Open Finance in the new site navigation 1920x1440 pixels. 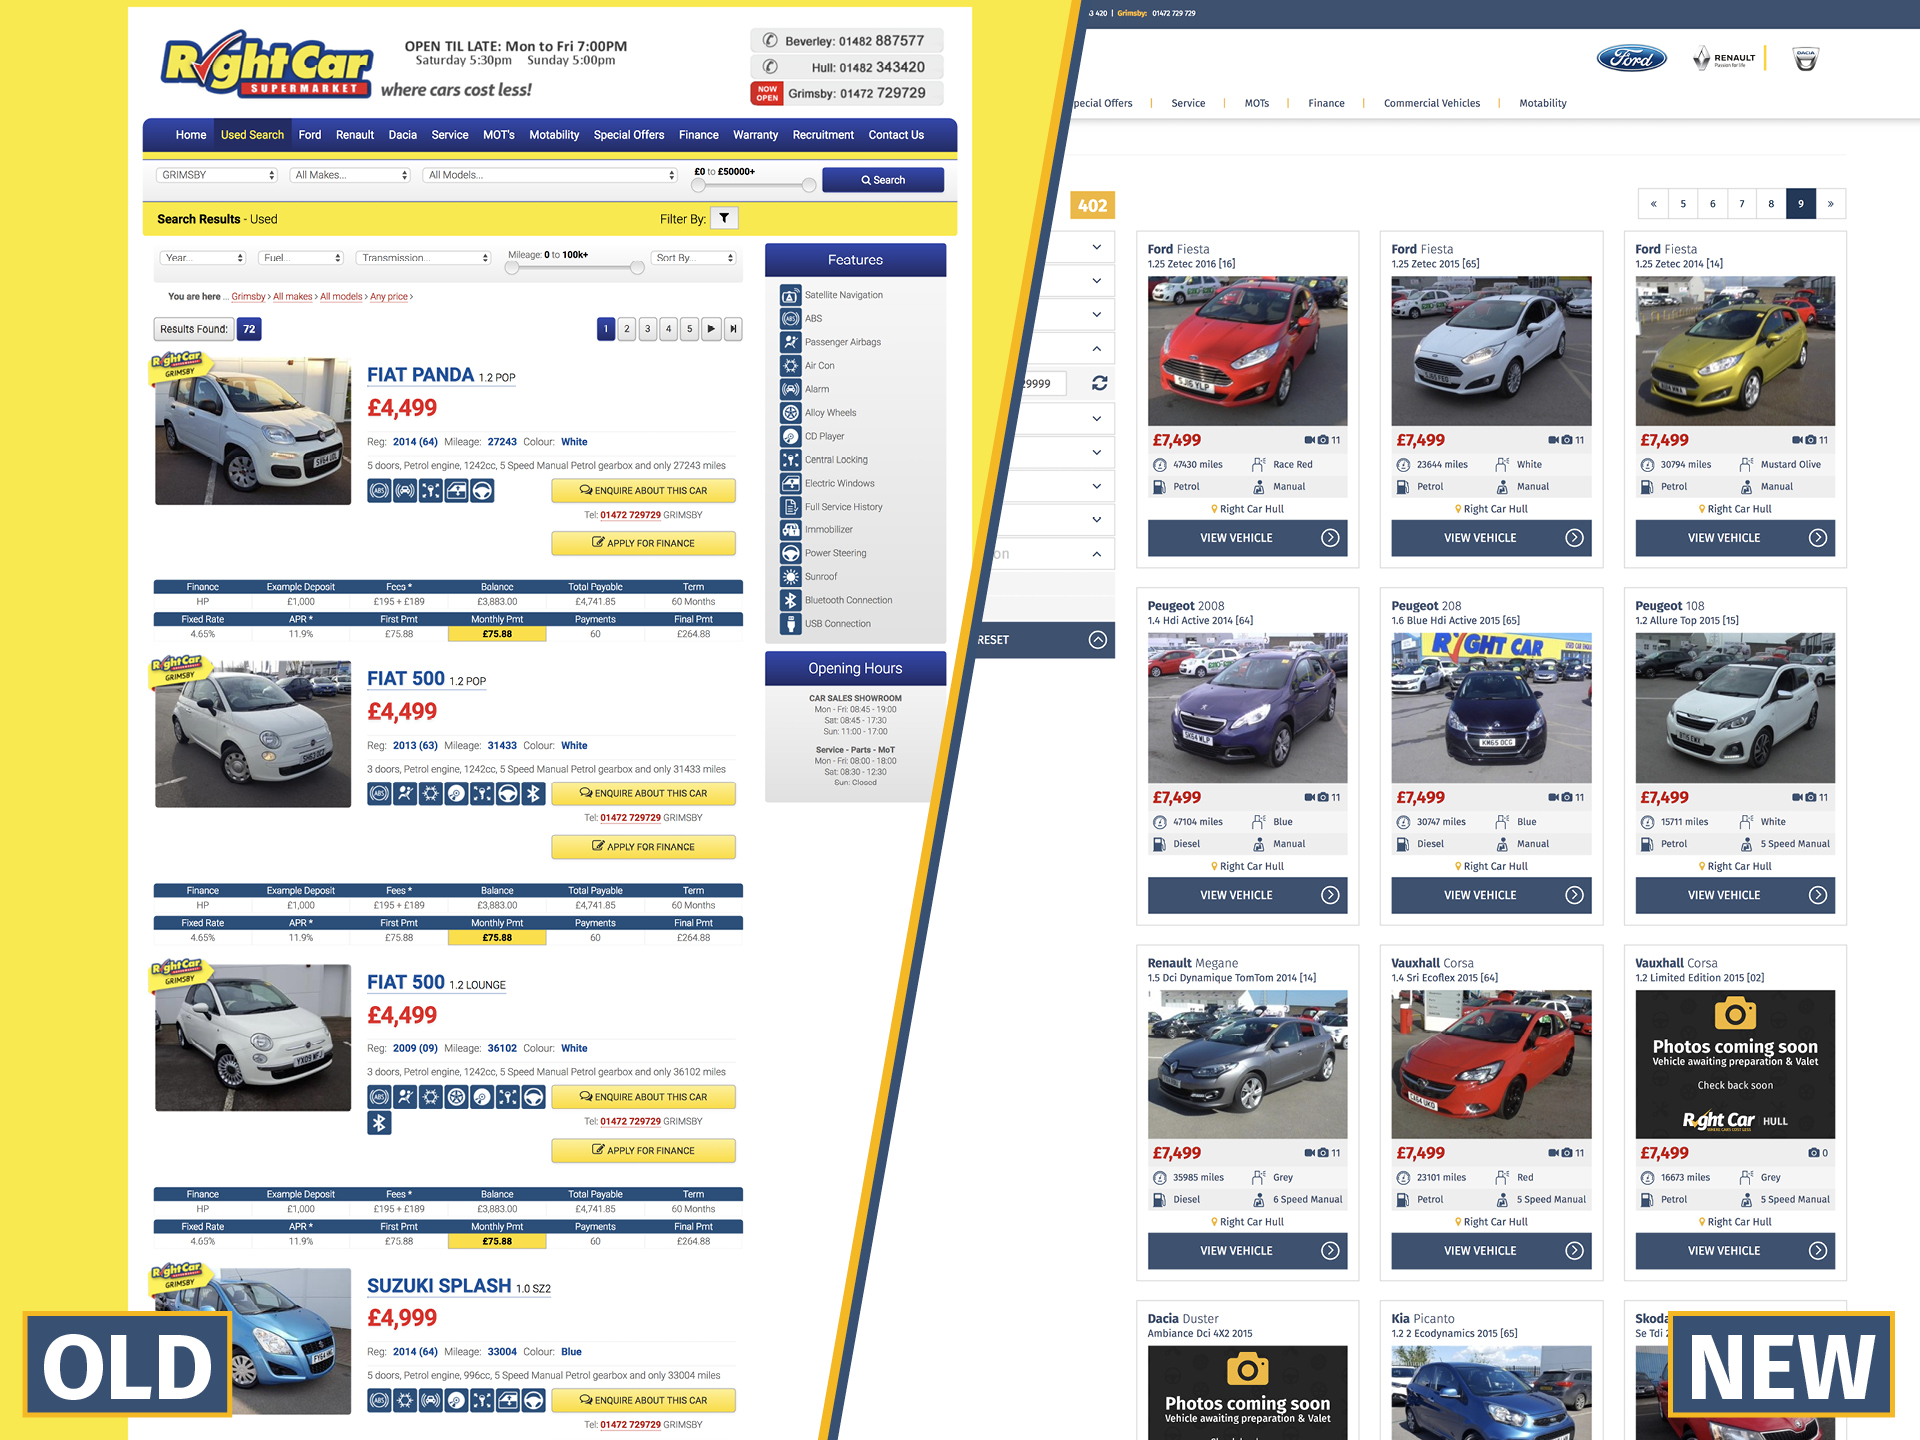coord(1326,103)
